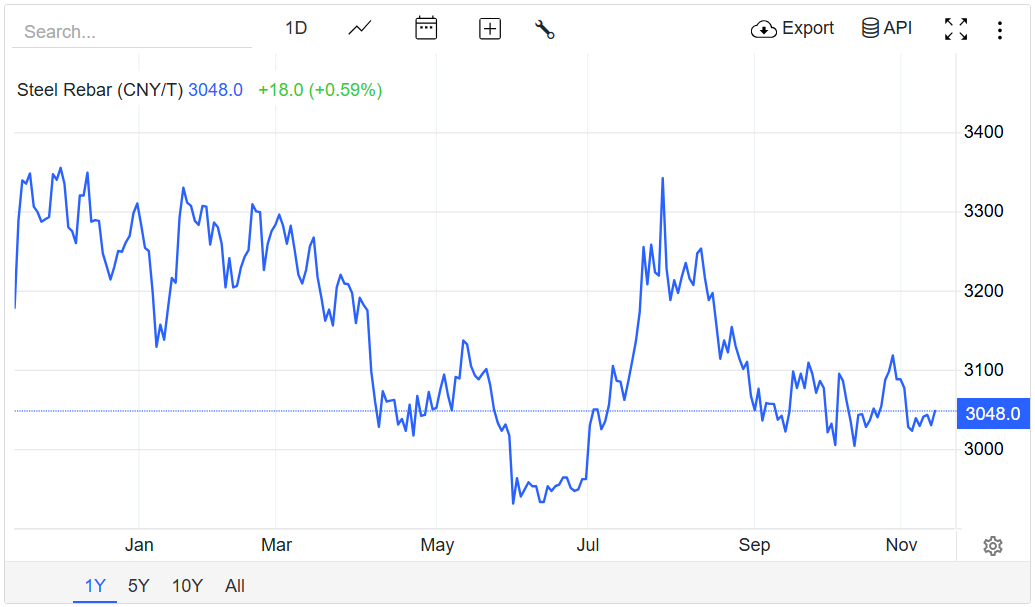Image resolution: width=1035 pixels, height=607 pixels.
Task: Open the line chart type selector
Action: 360,28
